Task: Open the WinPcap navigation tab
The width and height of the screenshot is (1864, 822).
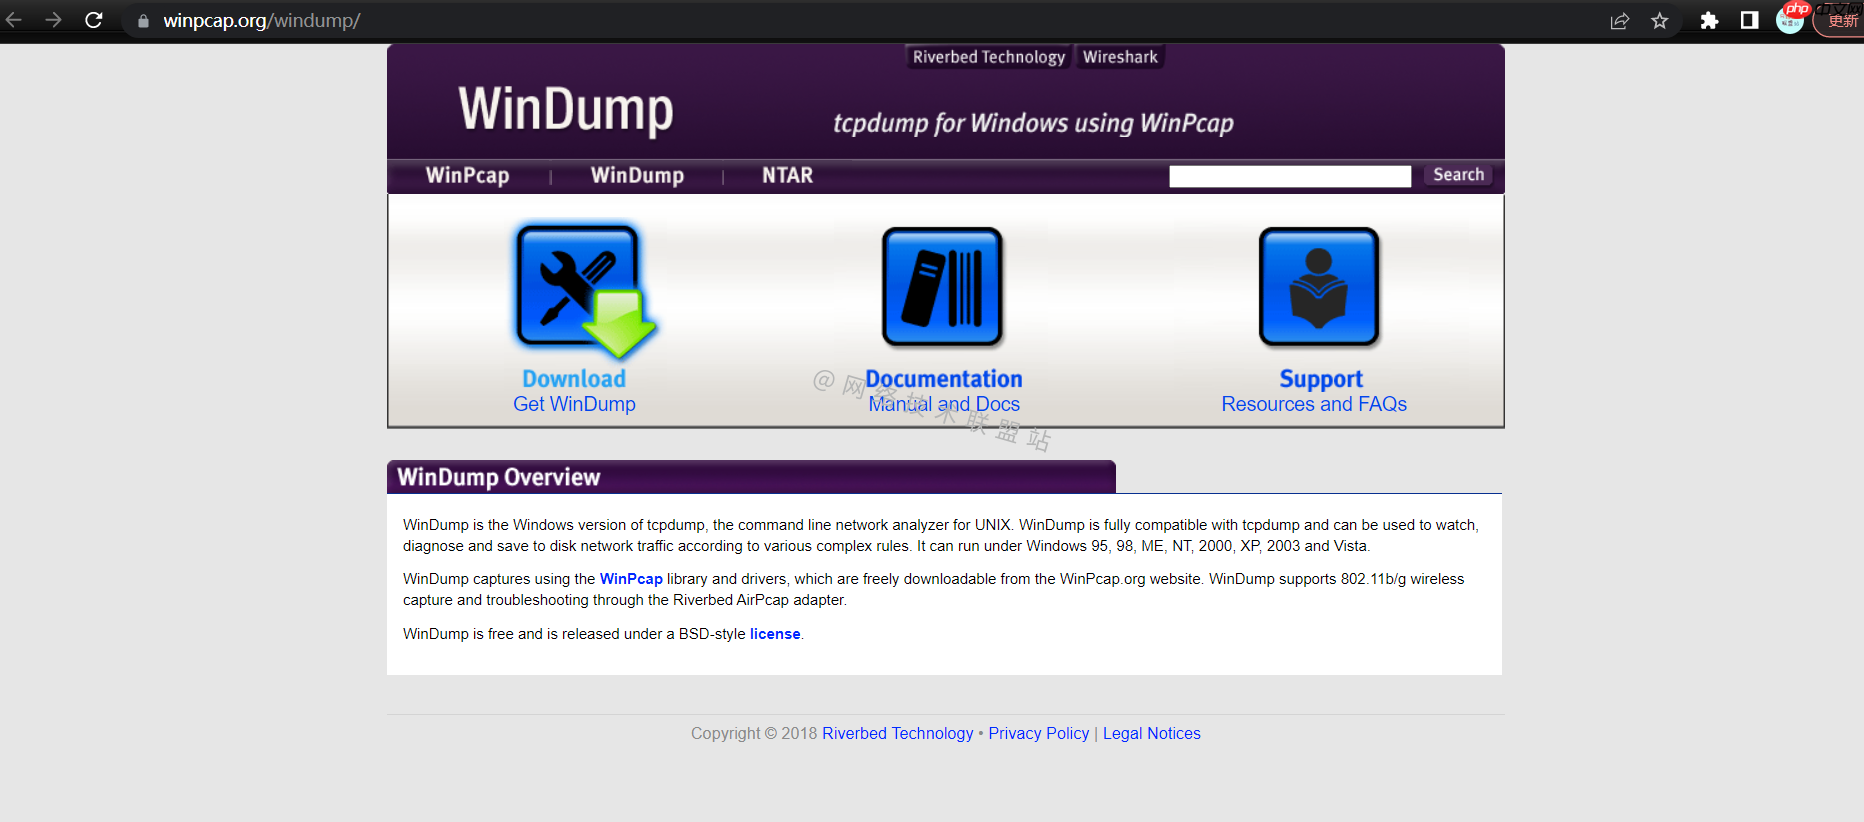Action: click(x=467, y=176)
